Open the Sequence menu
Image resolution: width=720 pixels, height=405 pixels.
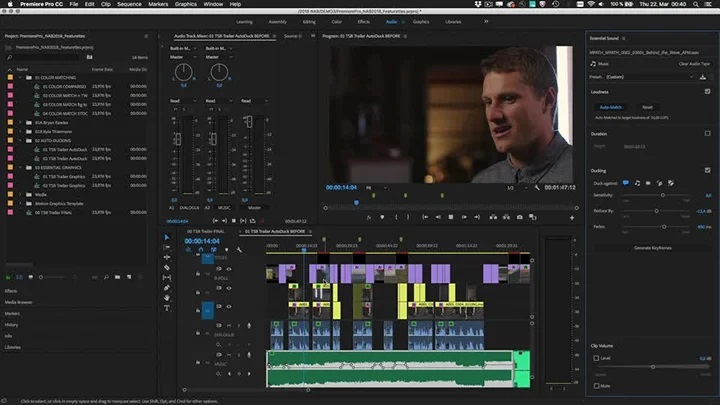tap(129, 4)
